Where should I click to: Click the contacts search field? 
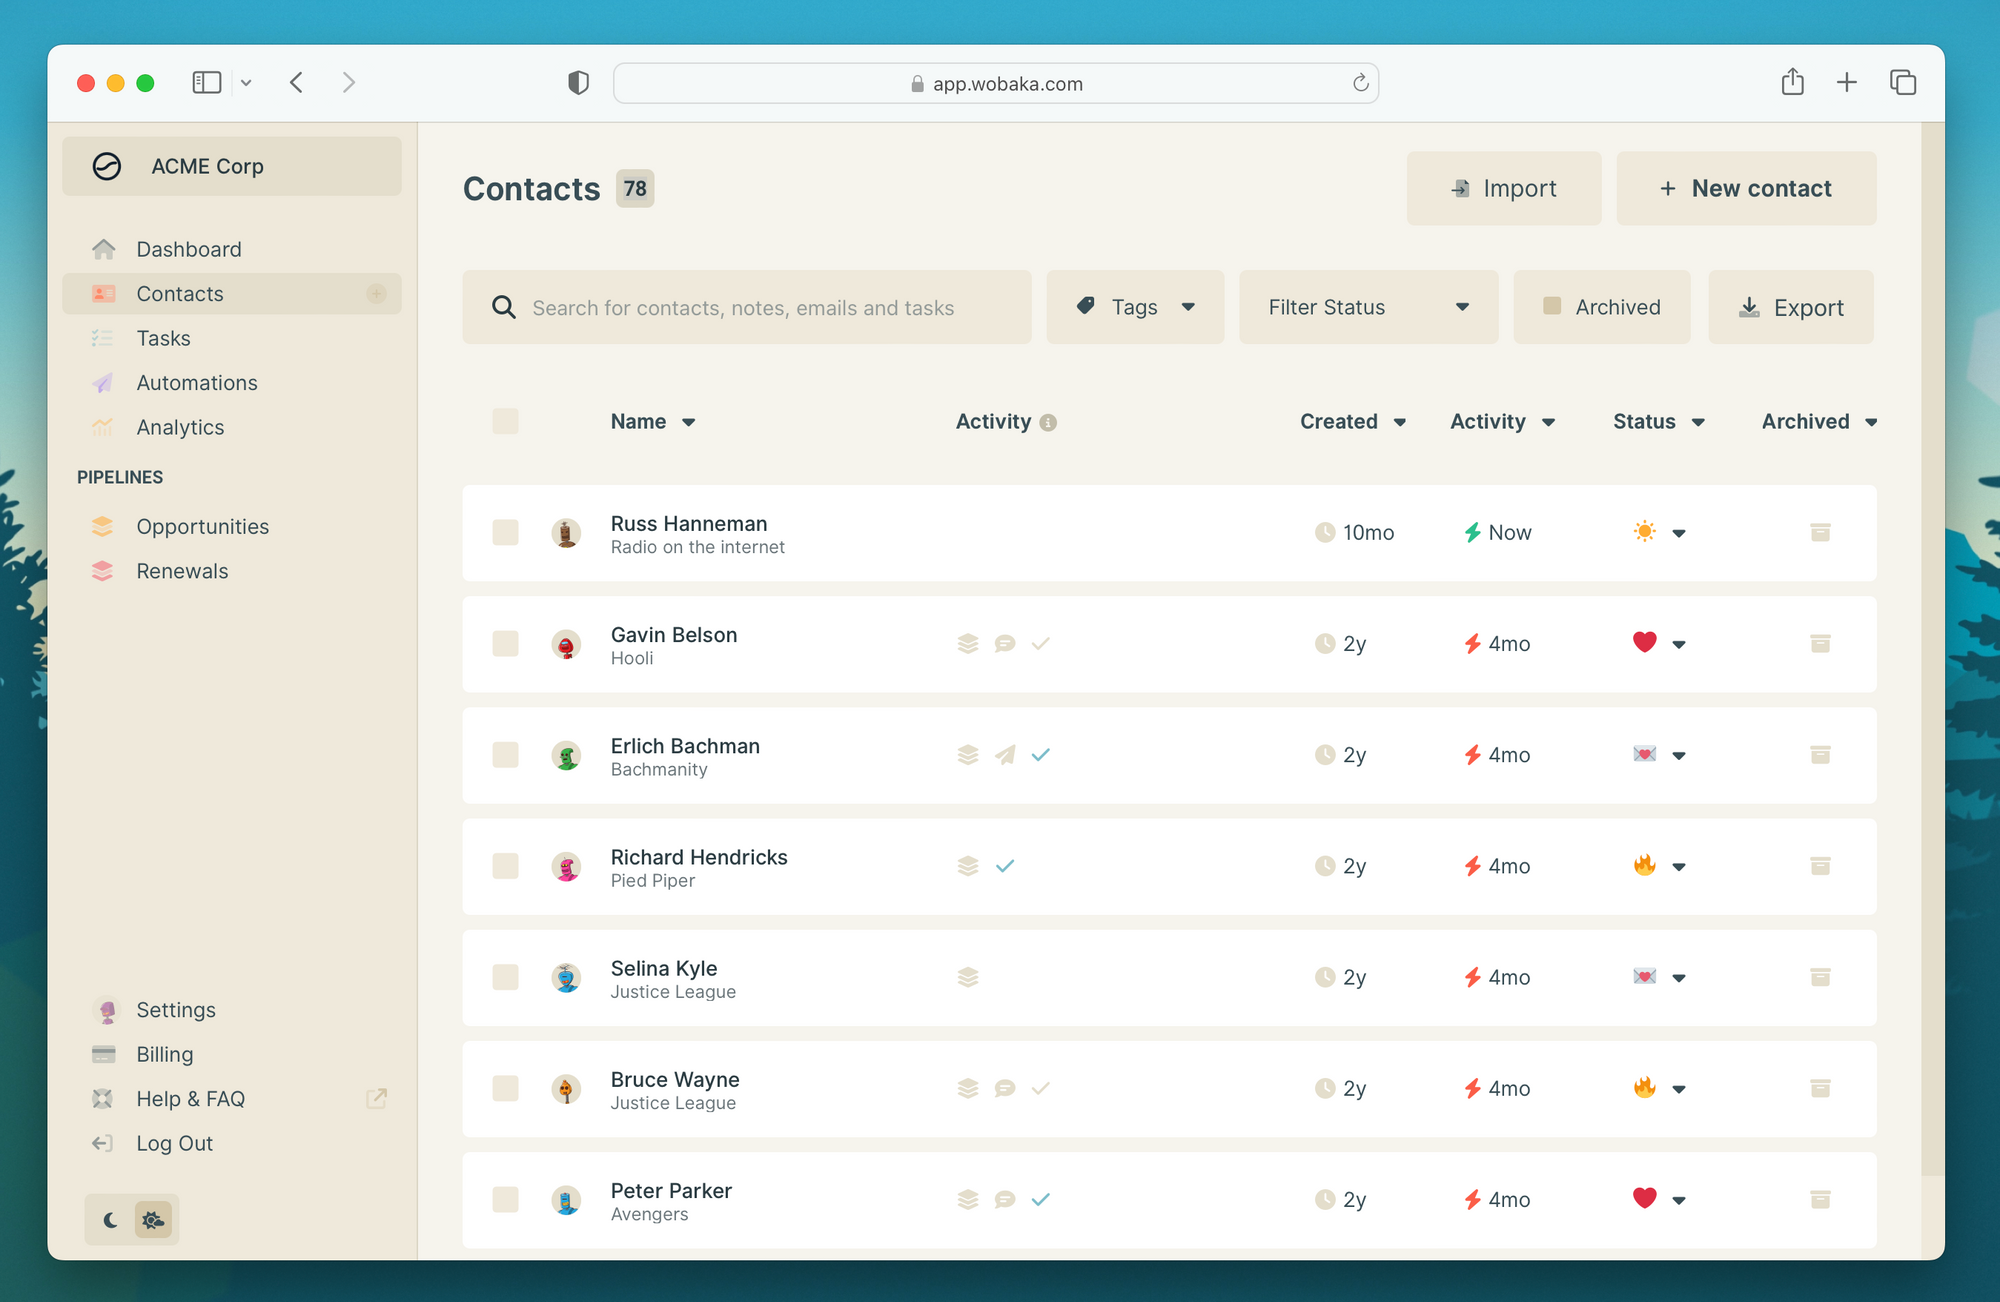tap(747, 307)
